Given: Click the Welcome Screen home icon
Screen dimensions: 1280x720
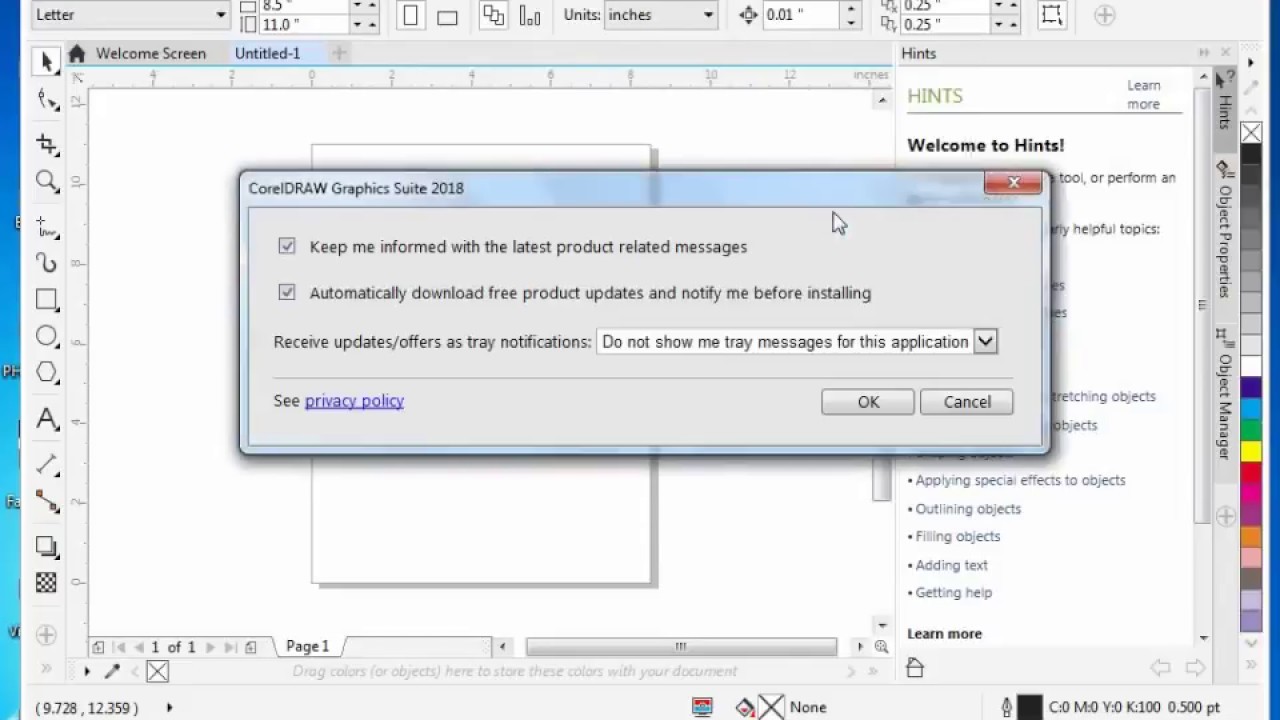Looking at the screenshot, I should pyautogui.click(x=77, y=54).
